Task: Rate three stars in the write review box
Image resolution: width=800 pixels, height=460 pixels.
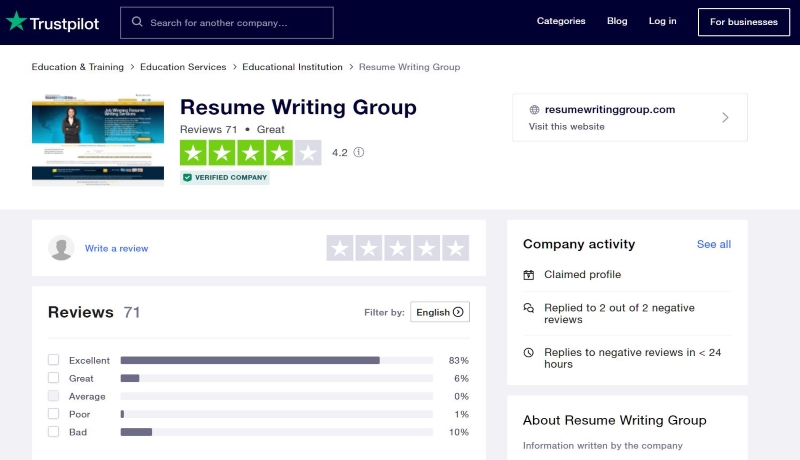Action: point(398,248)
